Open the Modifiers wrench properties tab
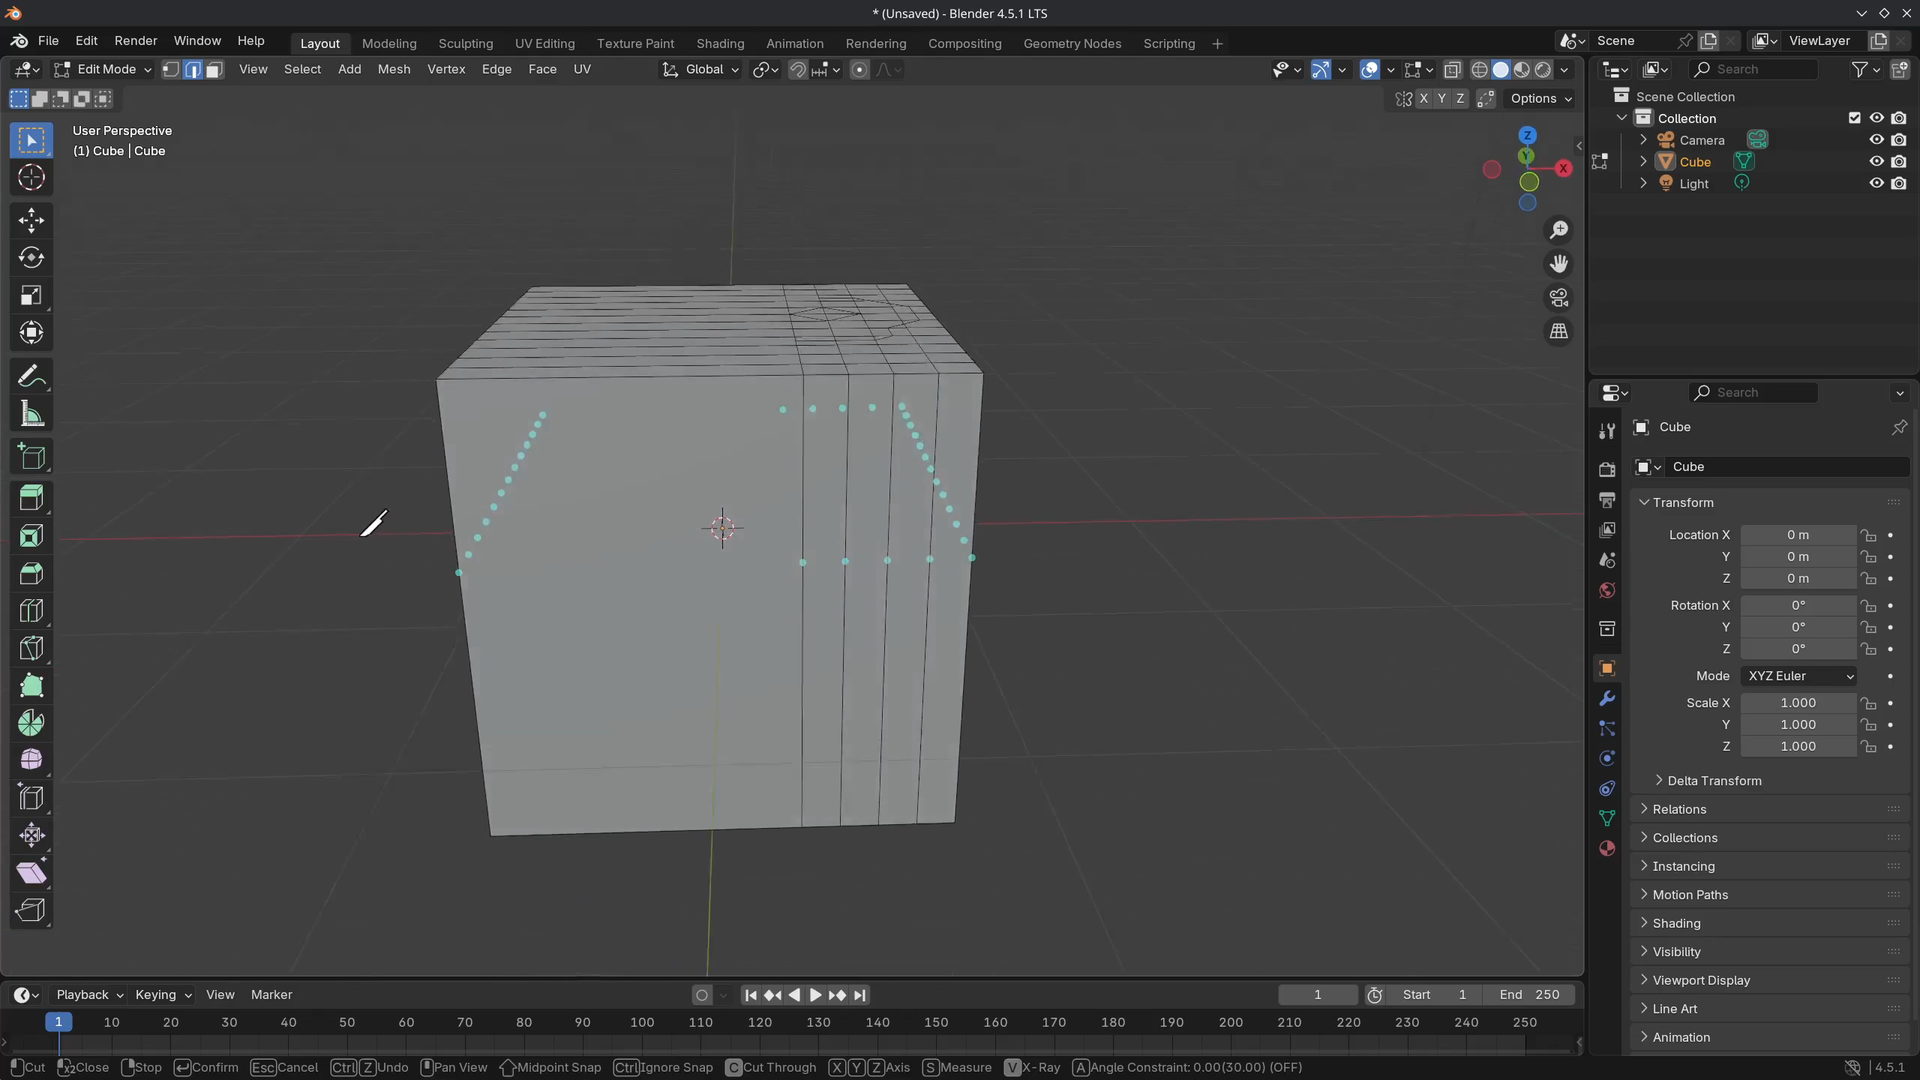1920x1080 pixels. click(1607, 698)
